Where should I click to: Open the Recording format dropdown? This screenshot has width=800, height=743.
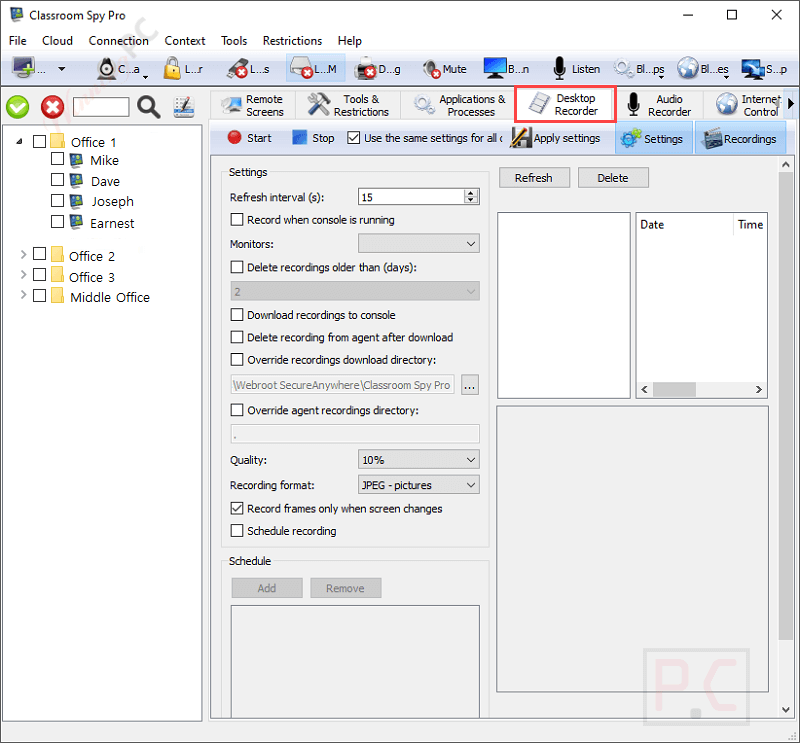click(x=418, y=485)
